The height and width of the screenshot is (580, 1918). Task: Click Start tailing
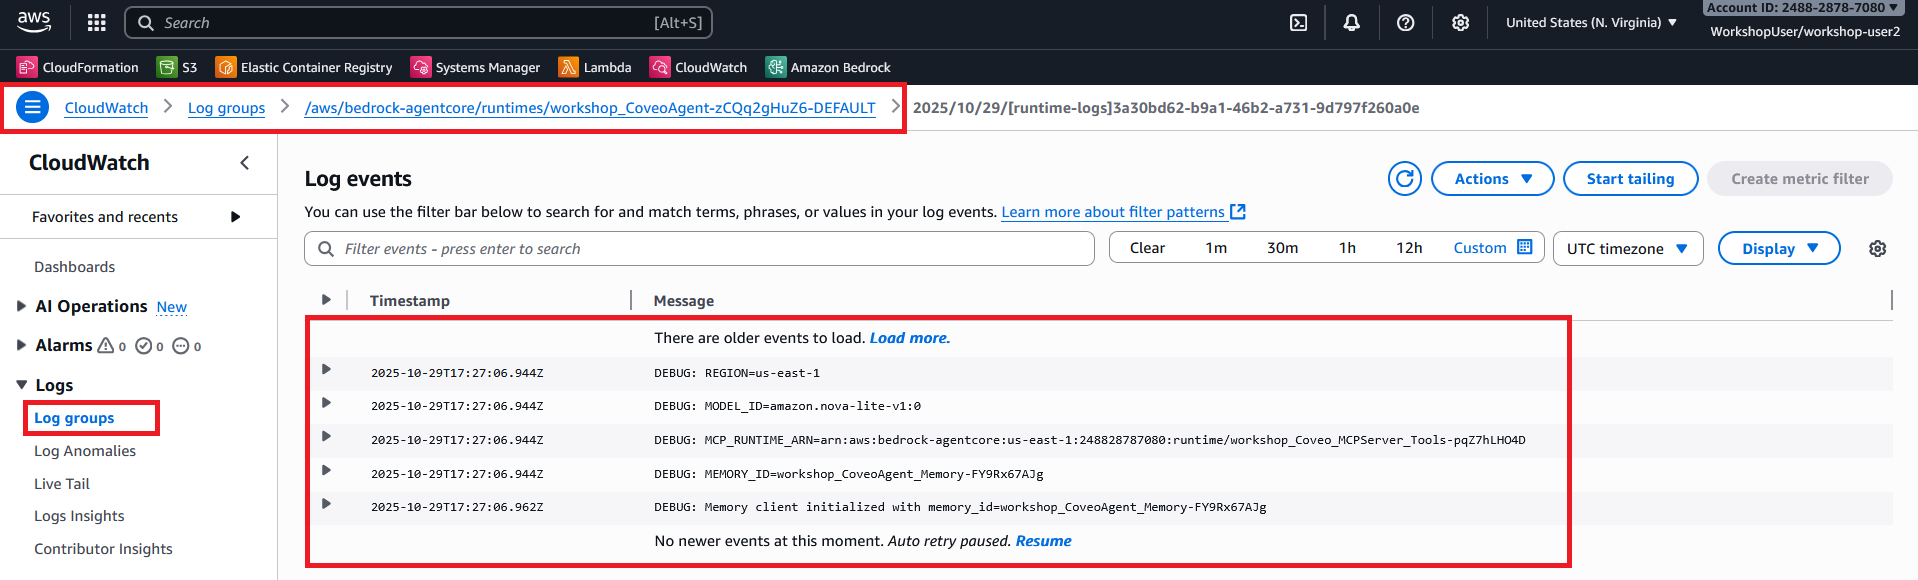1630,179
